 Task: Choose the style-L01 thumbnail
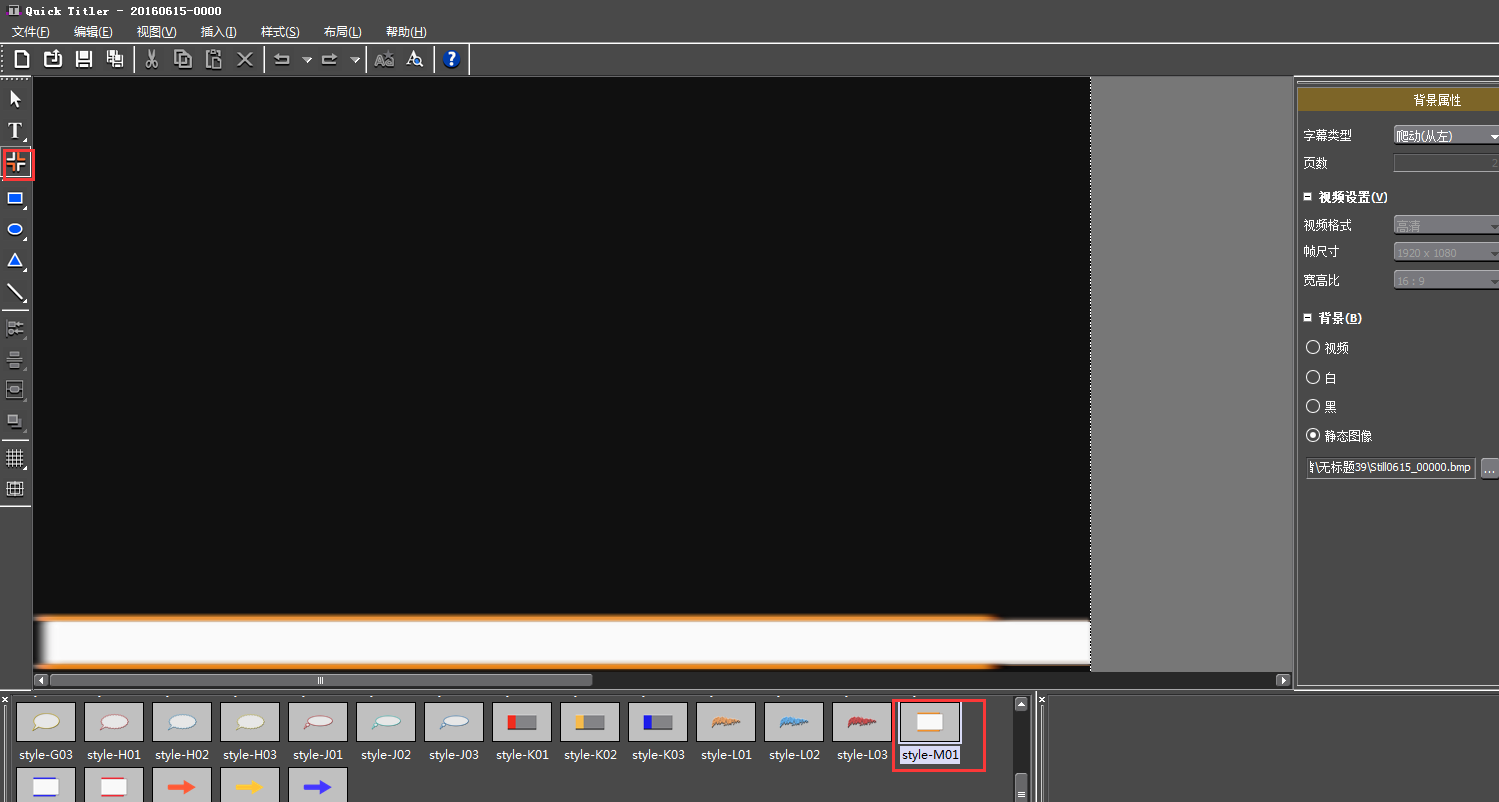(x=726, y=722)
